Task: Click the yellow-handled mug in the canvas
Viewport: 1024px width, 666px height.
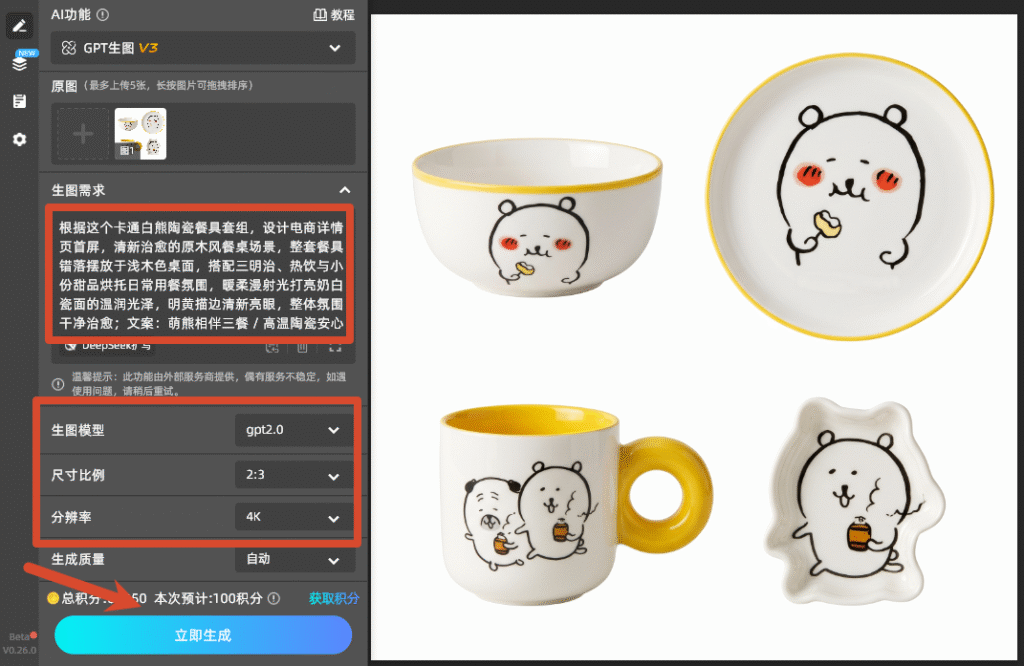Action: pyautogui.click(x=575, y=504)
